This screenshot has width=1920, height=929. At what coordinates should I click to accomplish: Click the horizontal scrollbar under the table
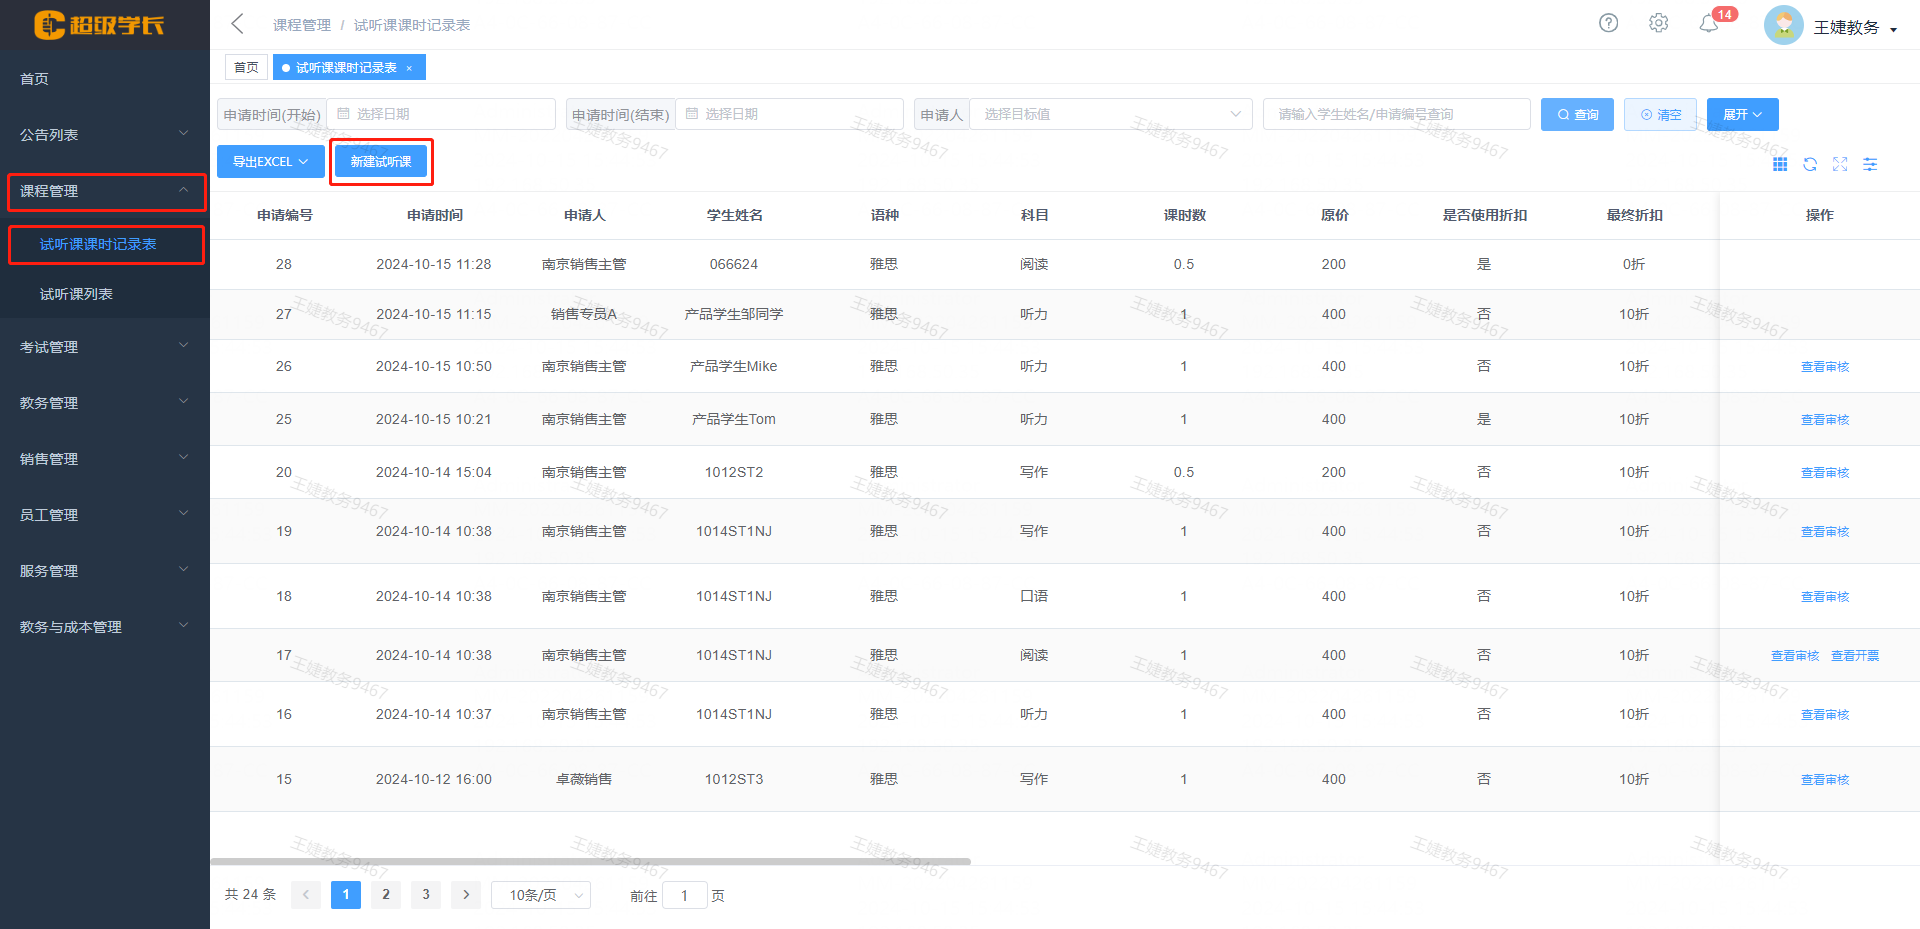590,861
